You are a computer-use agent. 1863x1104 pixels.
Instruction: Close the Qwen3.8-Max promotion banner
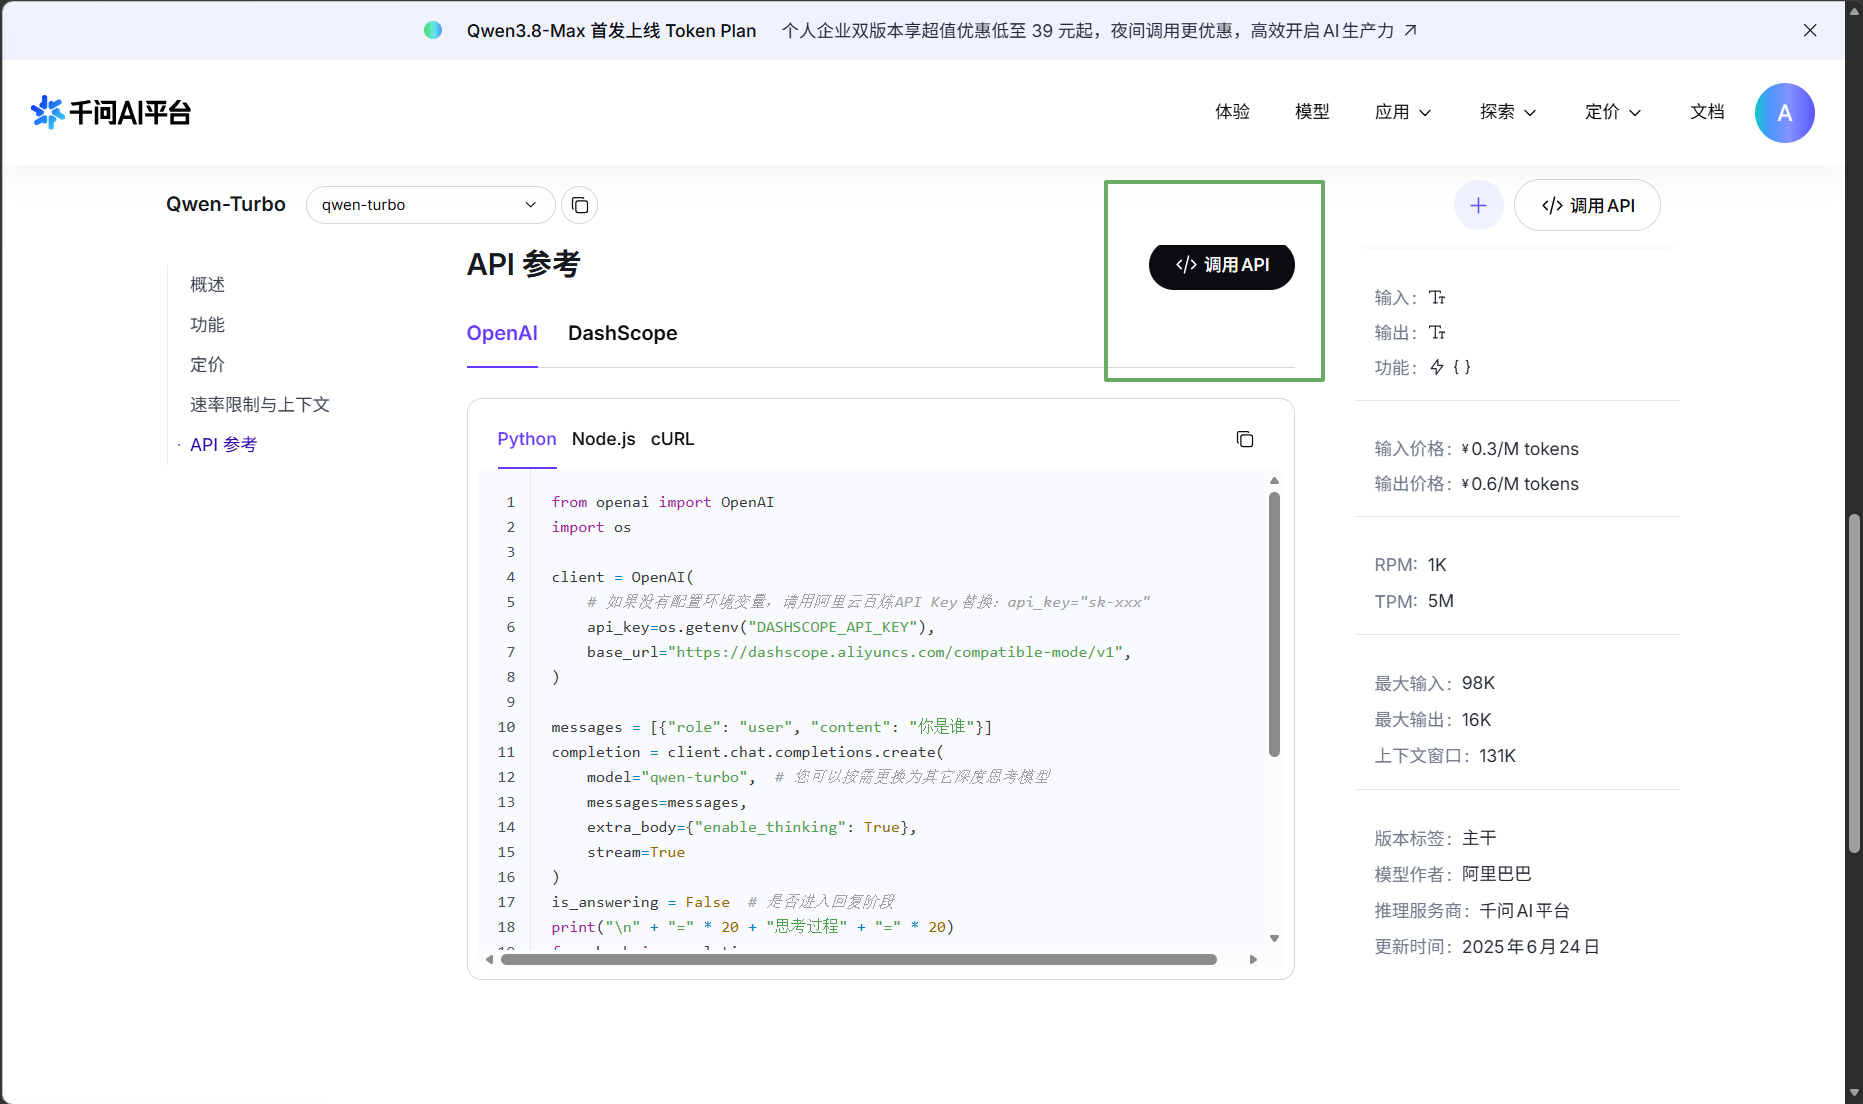coord(1810,30)
